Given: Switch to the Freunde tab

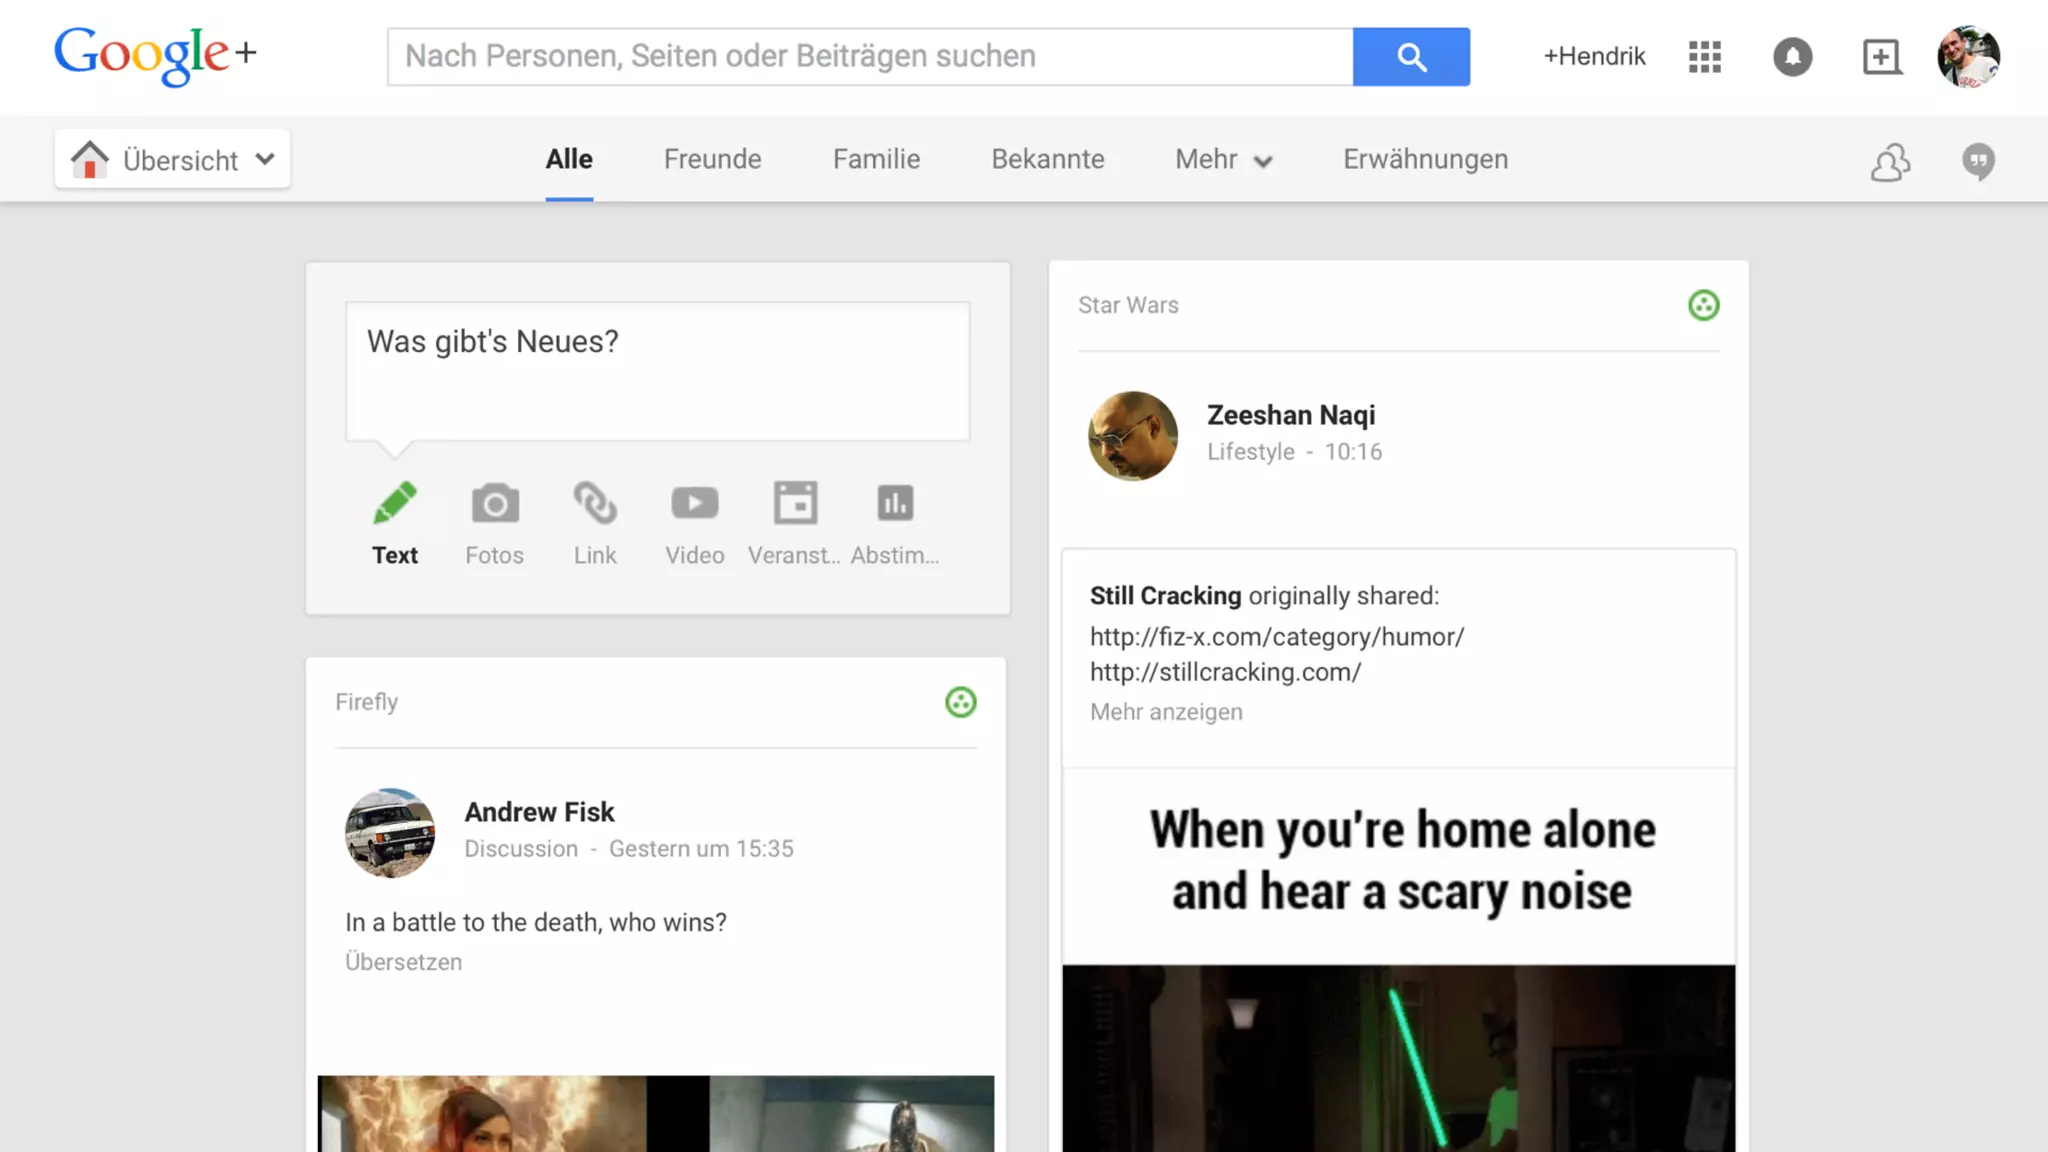Looking at the screenshot, I should coord(712,160).
